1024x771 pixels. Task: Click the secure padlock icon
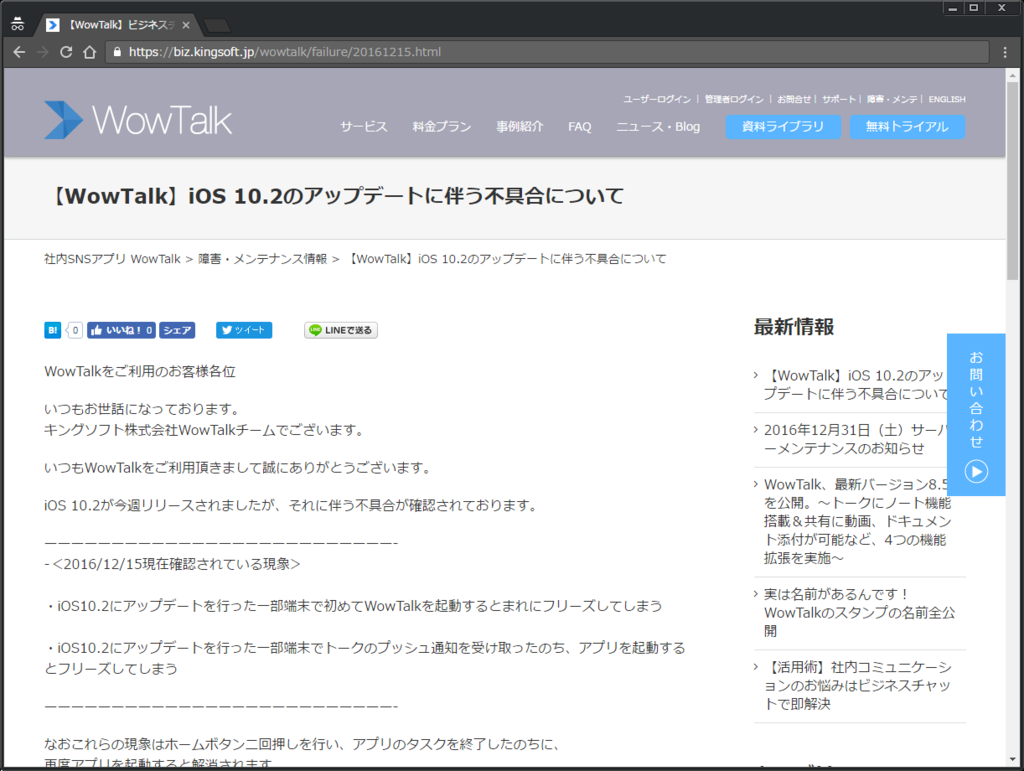click(x=117, y=52)
